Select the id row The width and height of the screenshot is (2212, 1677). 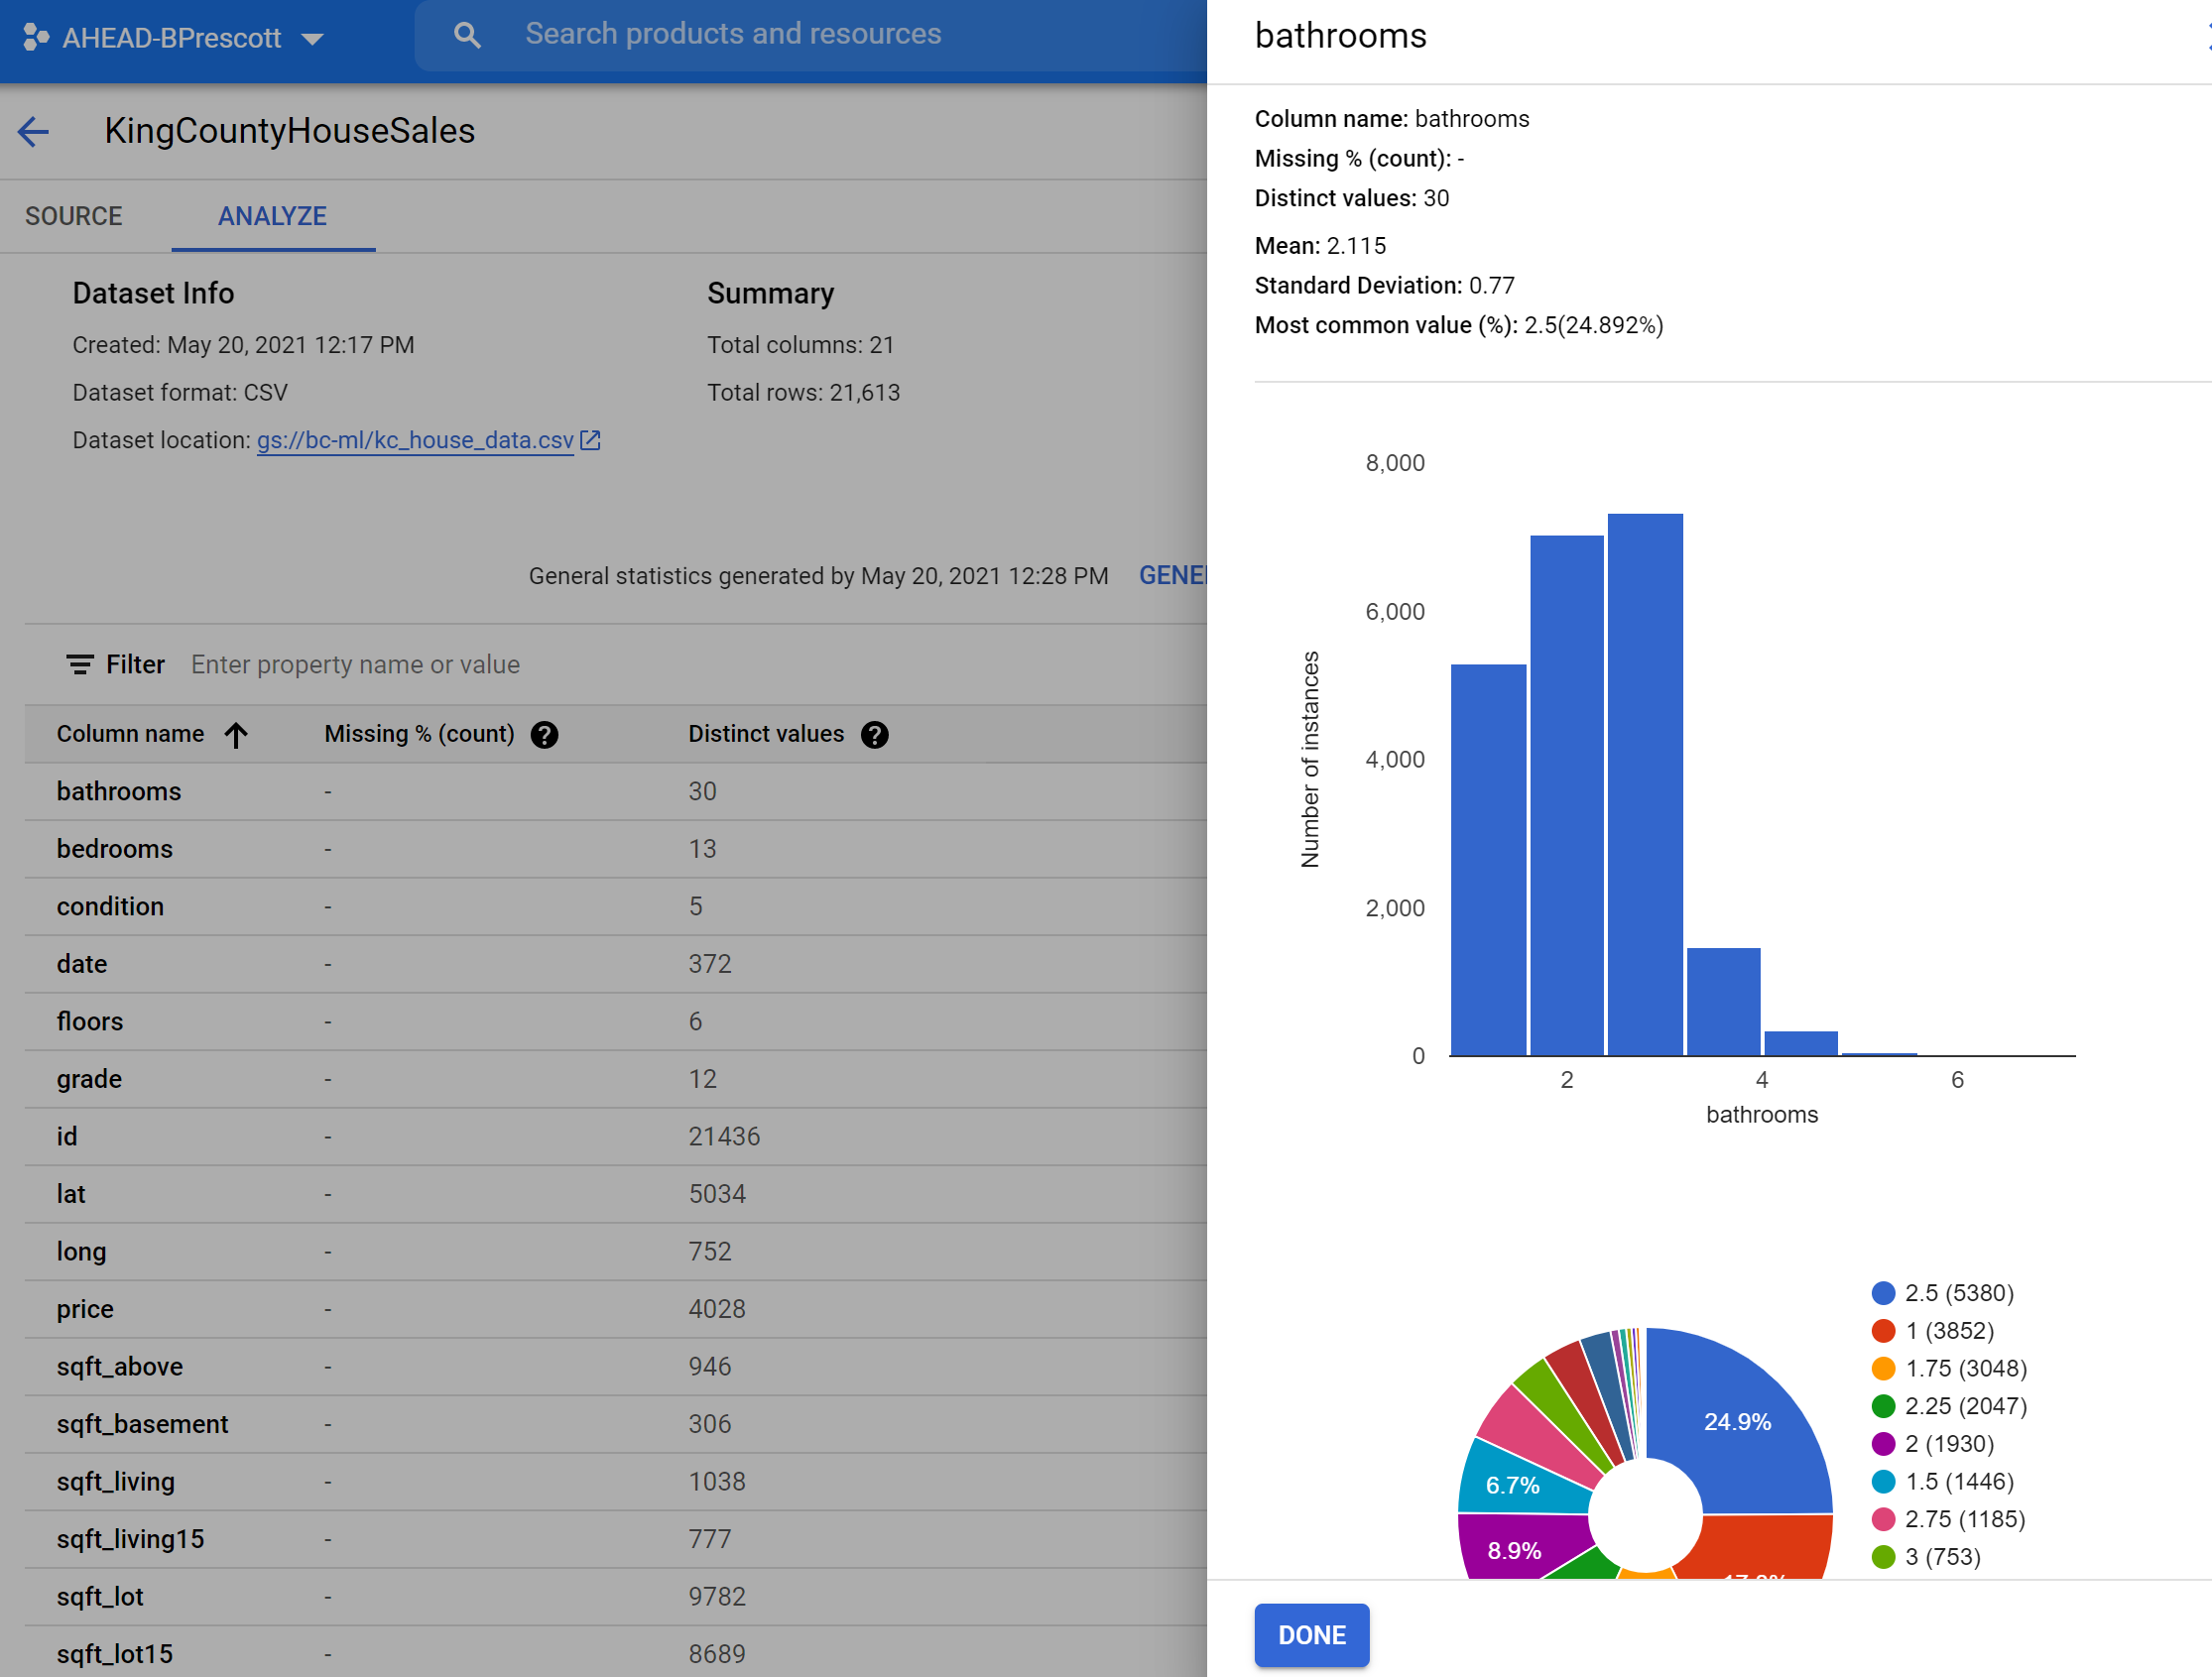tap(615, 1137)
